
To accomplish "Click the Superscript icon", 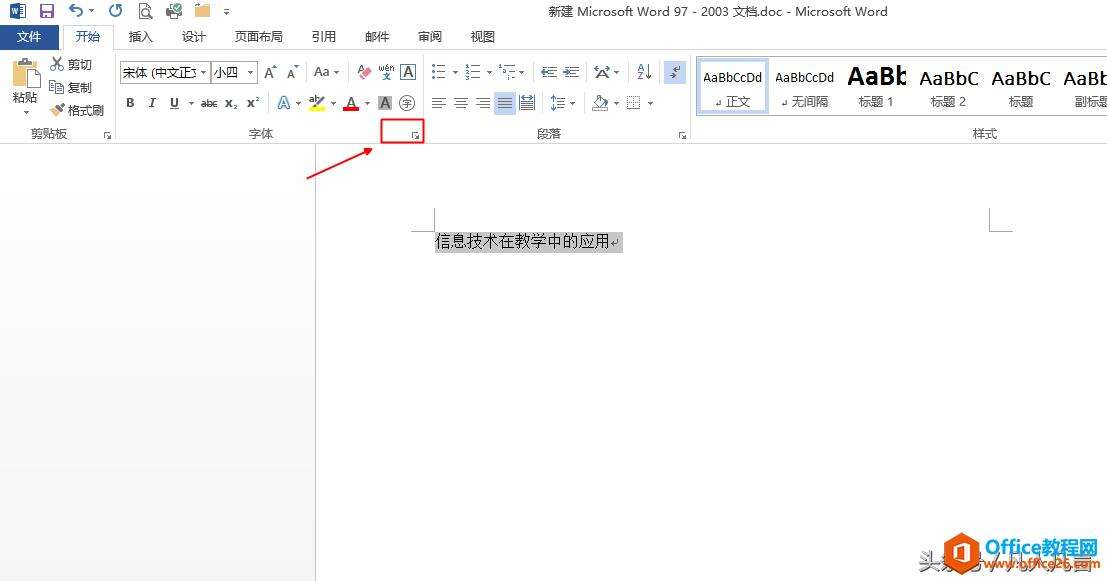I will point(252,102).
